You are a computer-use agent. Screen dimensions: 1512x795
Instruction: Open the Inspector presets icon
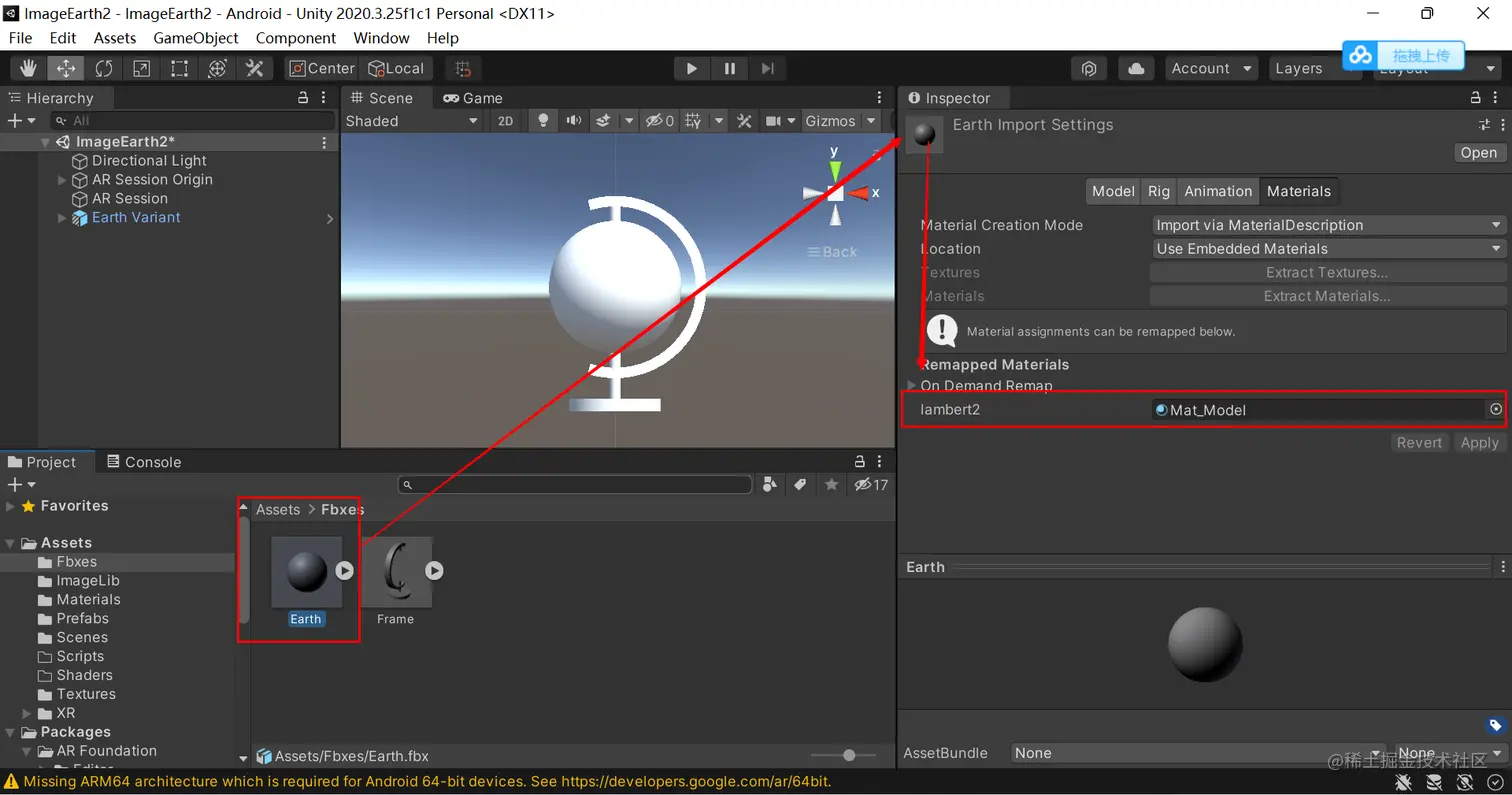click(1484, 125)
